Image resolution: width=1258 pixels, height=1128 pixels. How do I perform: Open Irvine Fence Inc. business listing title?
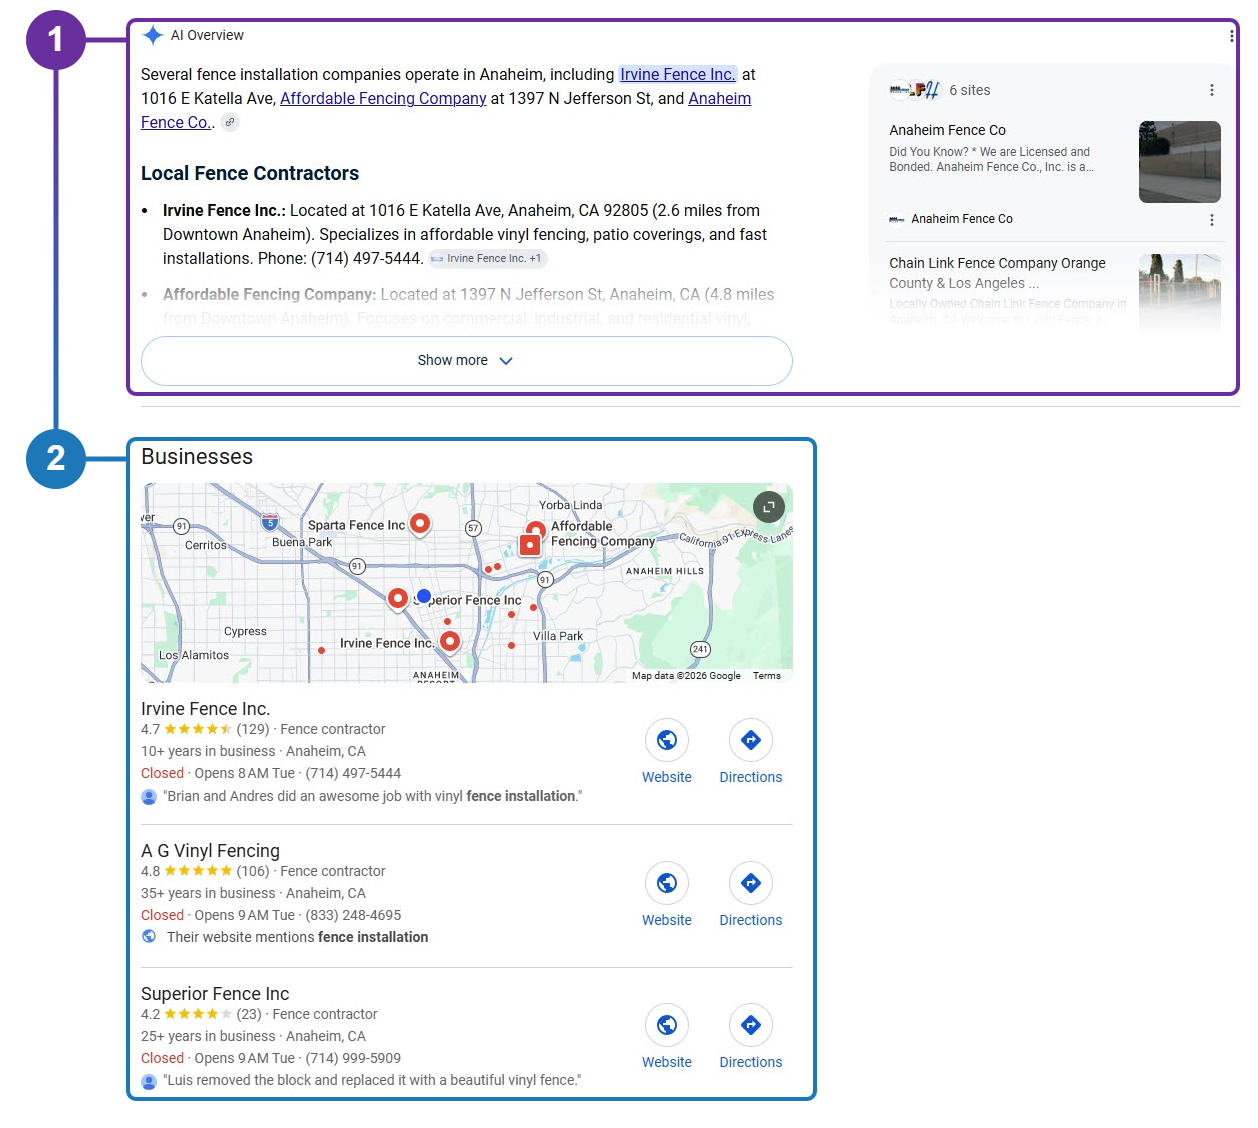(x=206, y=709)
